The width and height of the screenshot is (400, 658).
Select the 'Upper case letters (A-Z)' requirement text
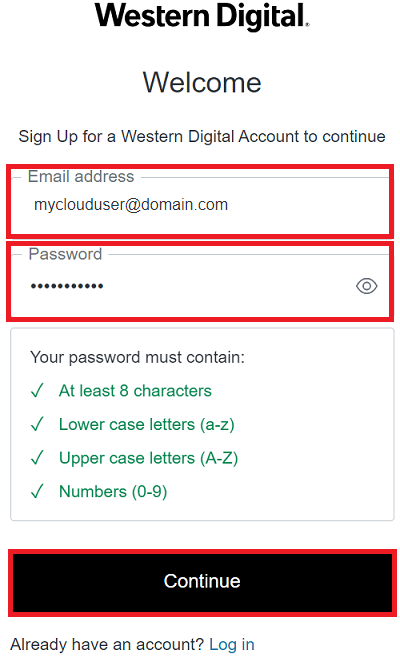click(149, 458)
